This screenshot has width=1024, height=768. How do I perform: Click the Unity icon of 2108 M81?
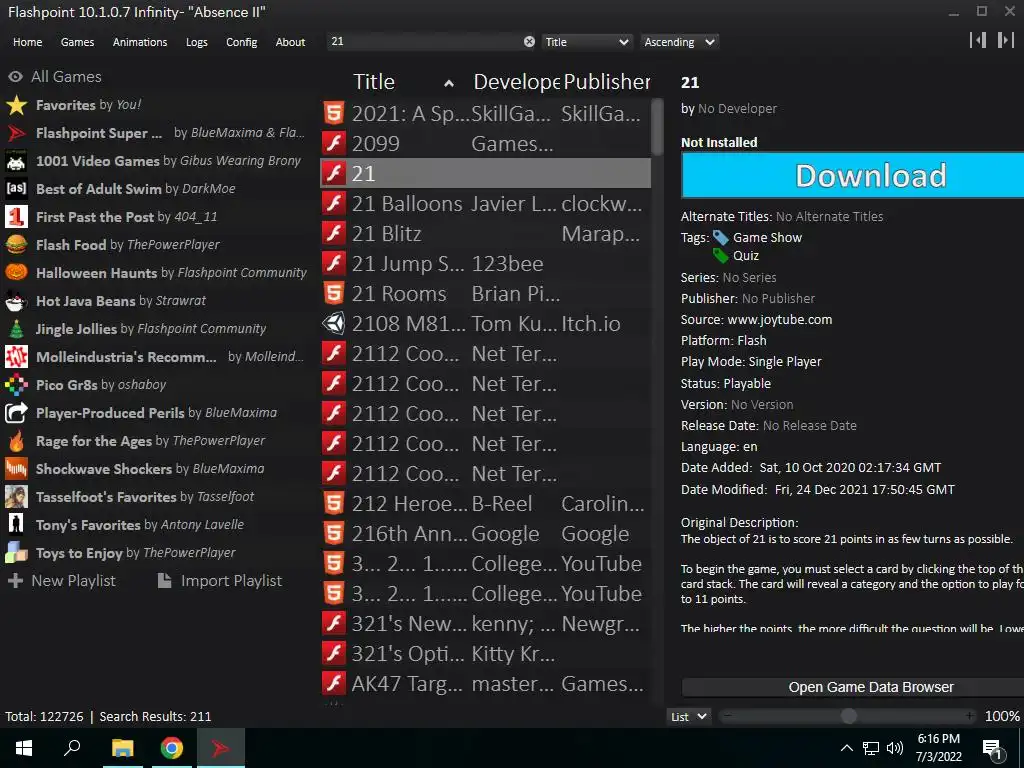point(334,324)
